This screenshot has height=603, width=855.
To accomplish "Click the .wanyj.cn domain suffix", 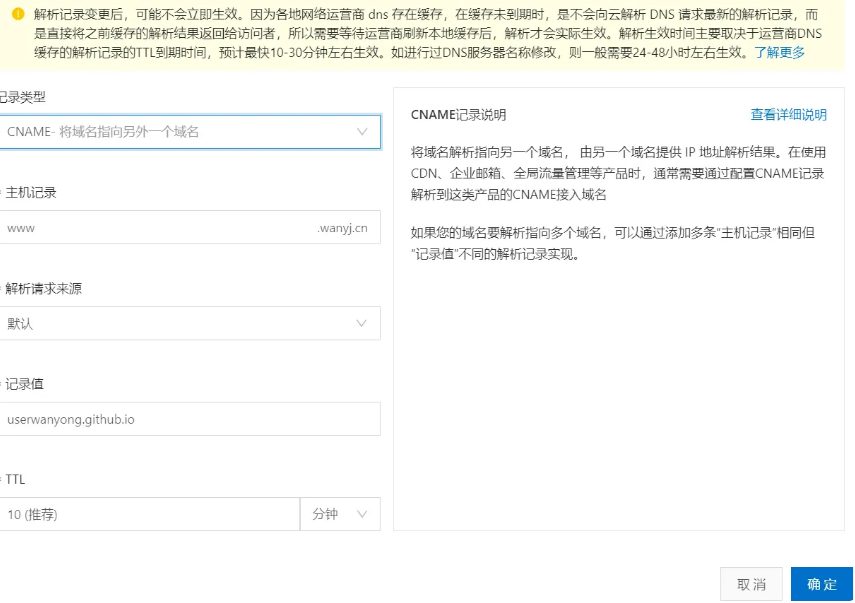I will point(342,228).
